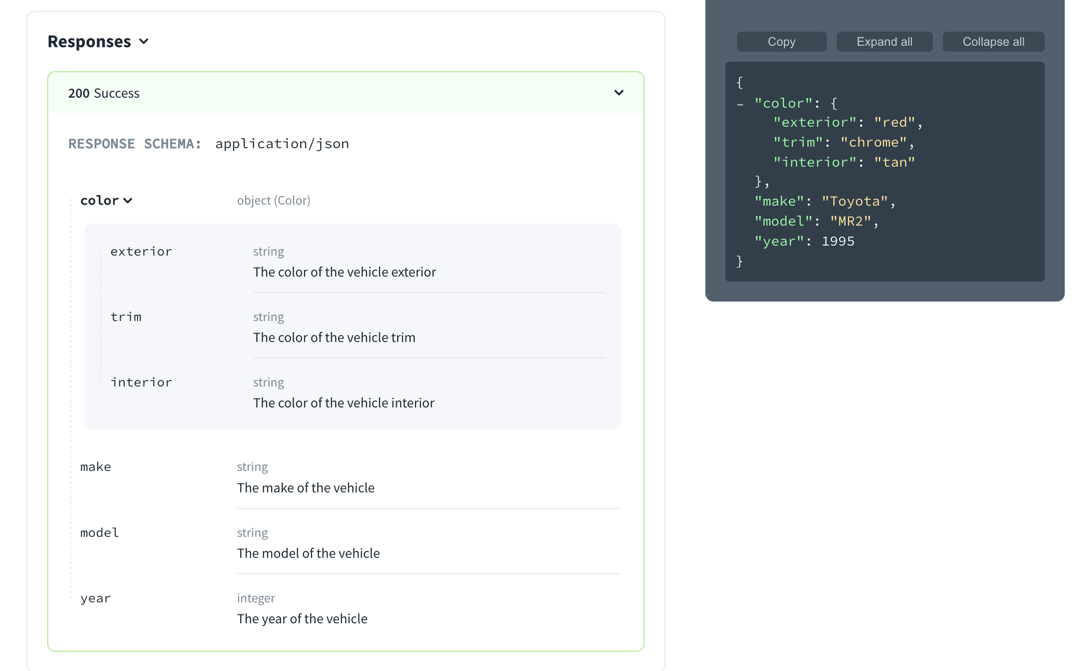Click "The make of the vehicle" description
Viewport: 1076px width, 671px height.
[x=306, y=488]
